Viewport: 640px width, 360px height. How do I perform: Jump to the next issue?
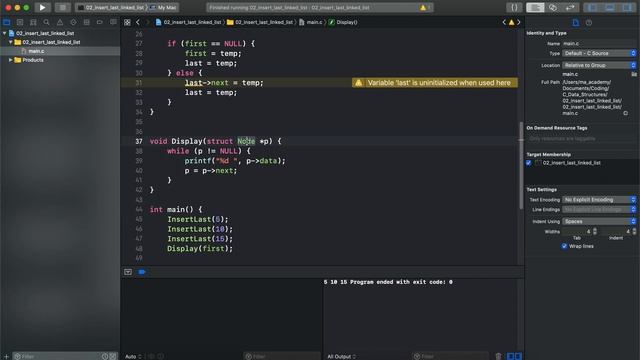tap(519, 22)
